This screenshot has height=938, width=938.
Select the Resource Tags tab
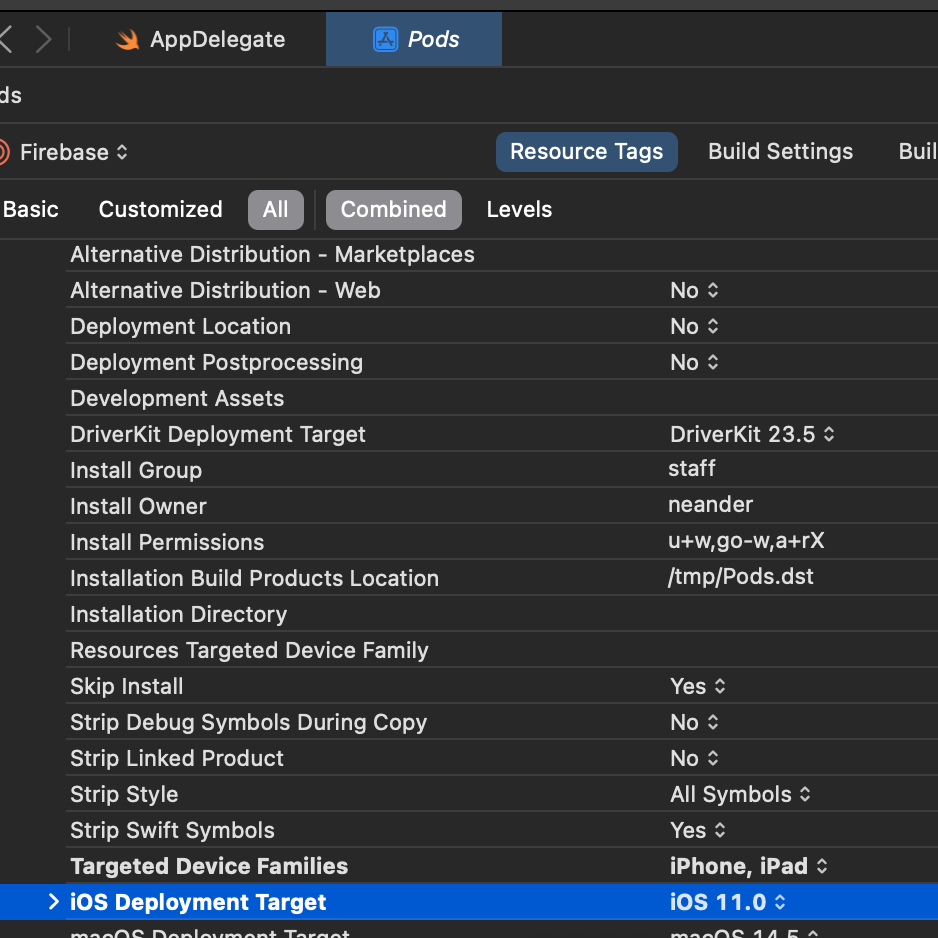coord(586,151)
